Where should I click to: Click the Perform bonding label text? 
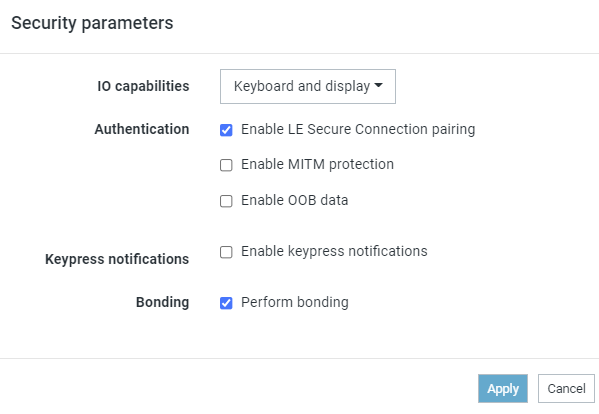pos(295,302)
